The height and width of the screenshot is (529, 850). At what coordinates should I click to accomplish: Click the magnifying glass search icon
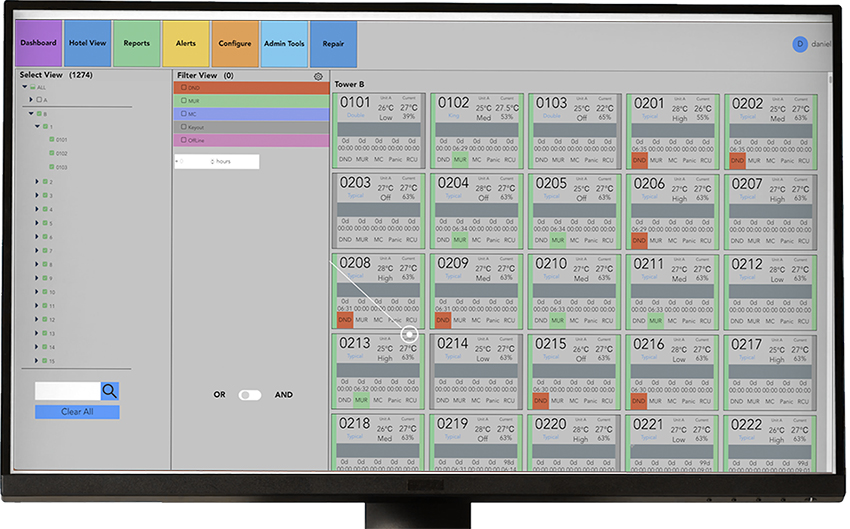tap(109, 391)
